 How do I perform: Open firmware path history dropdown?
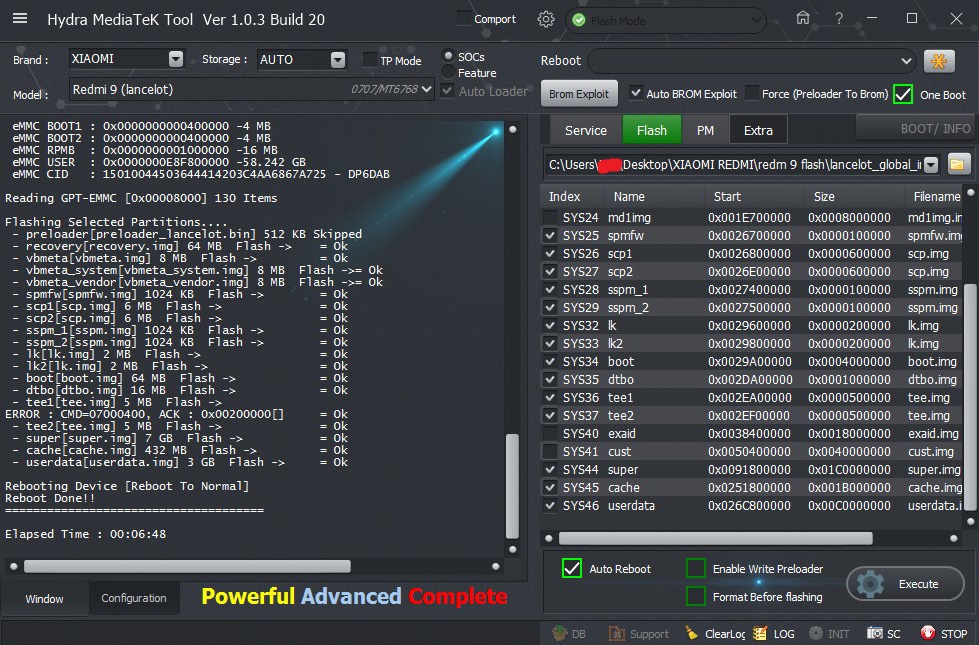931,165
